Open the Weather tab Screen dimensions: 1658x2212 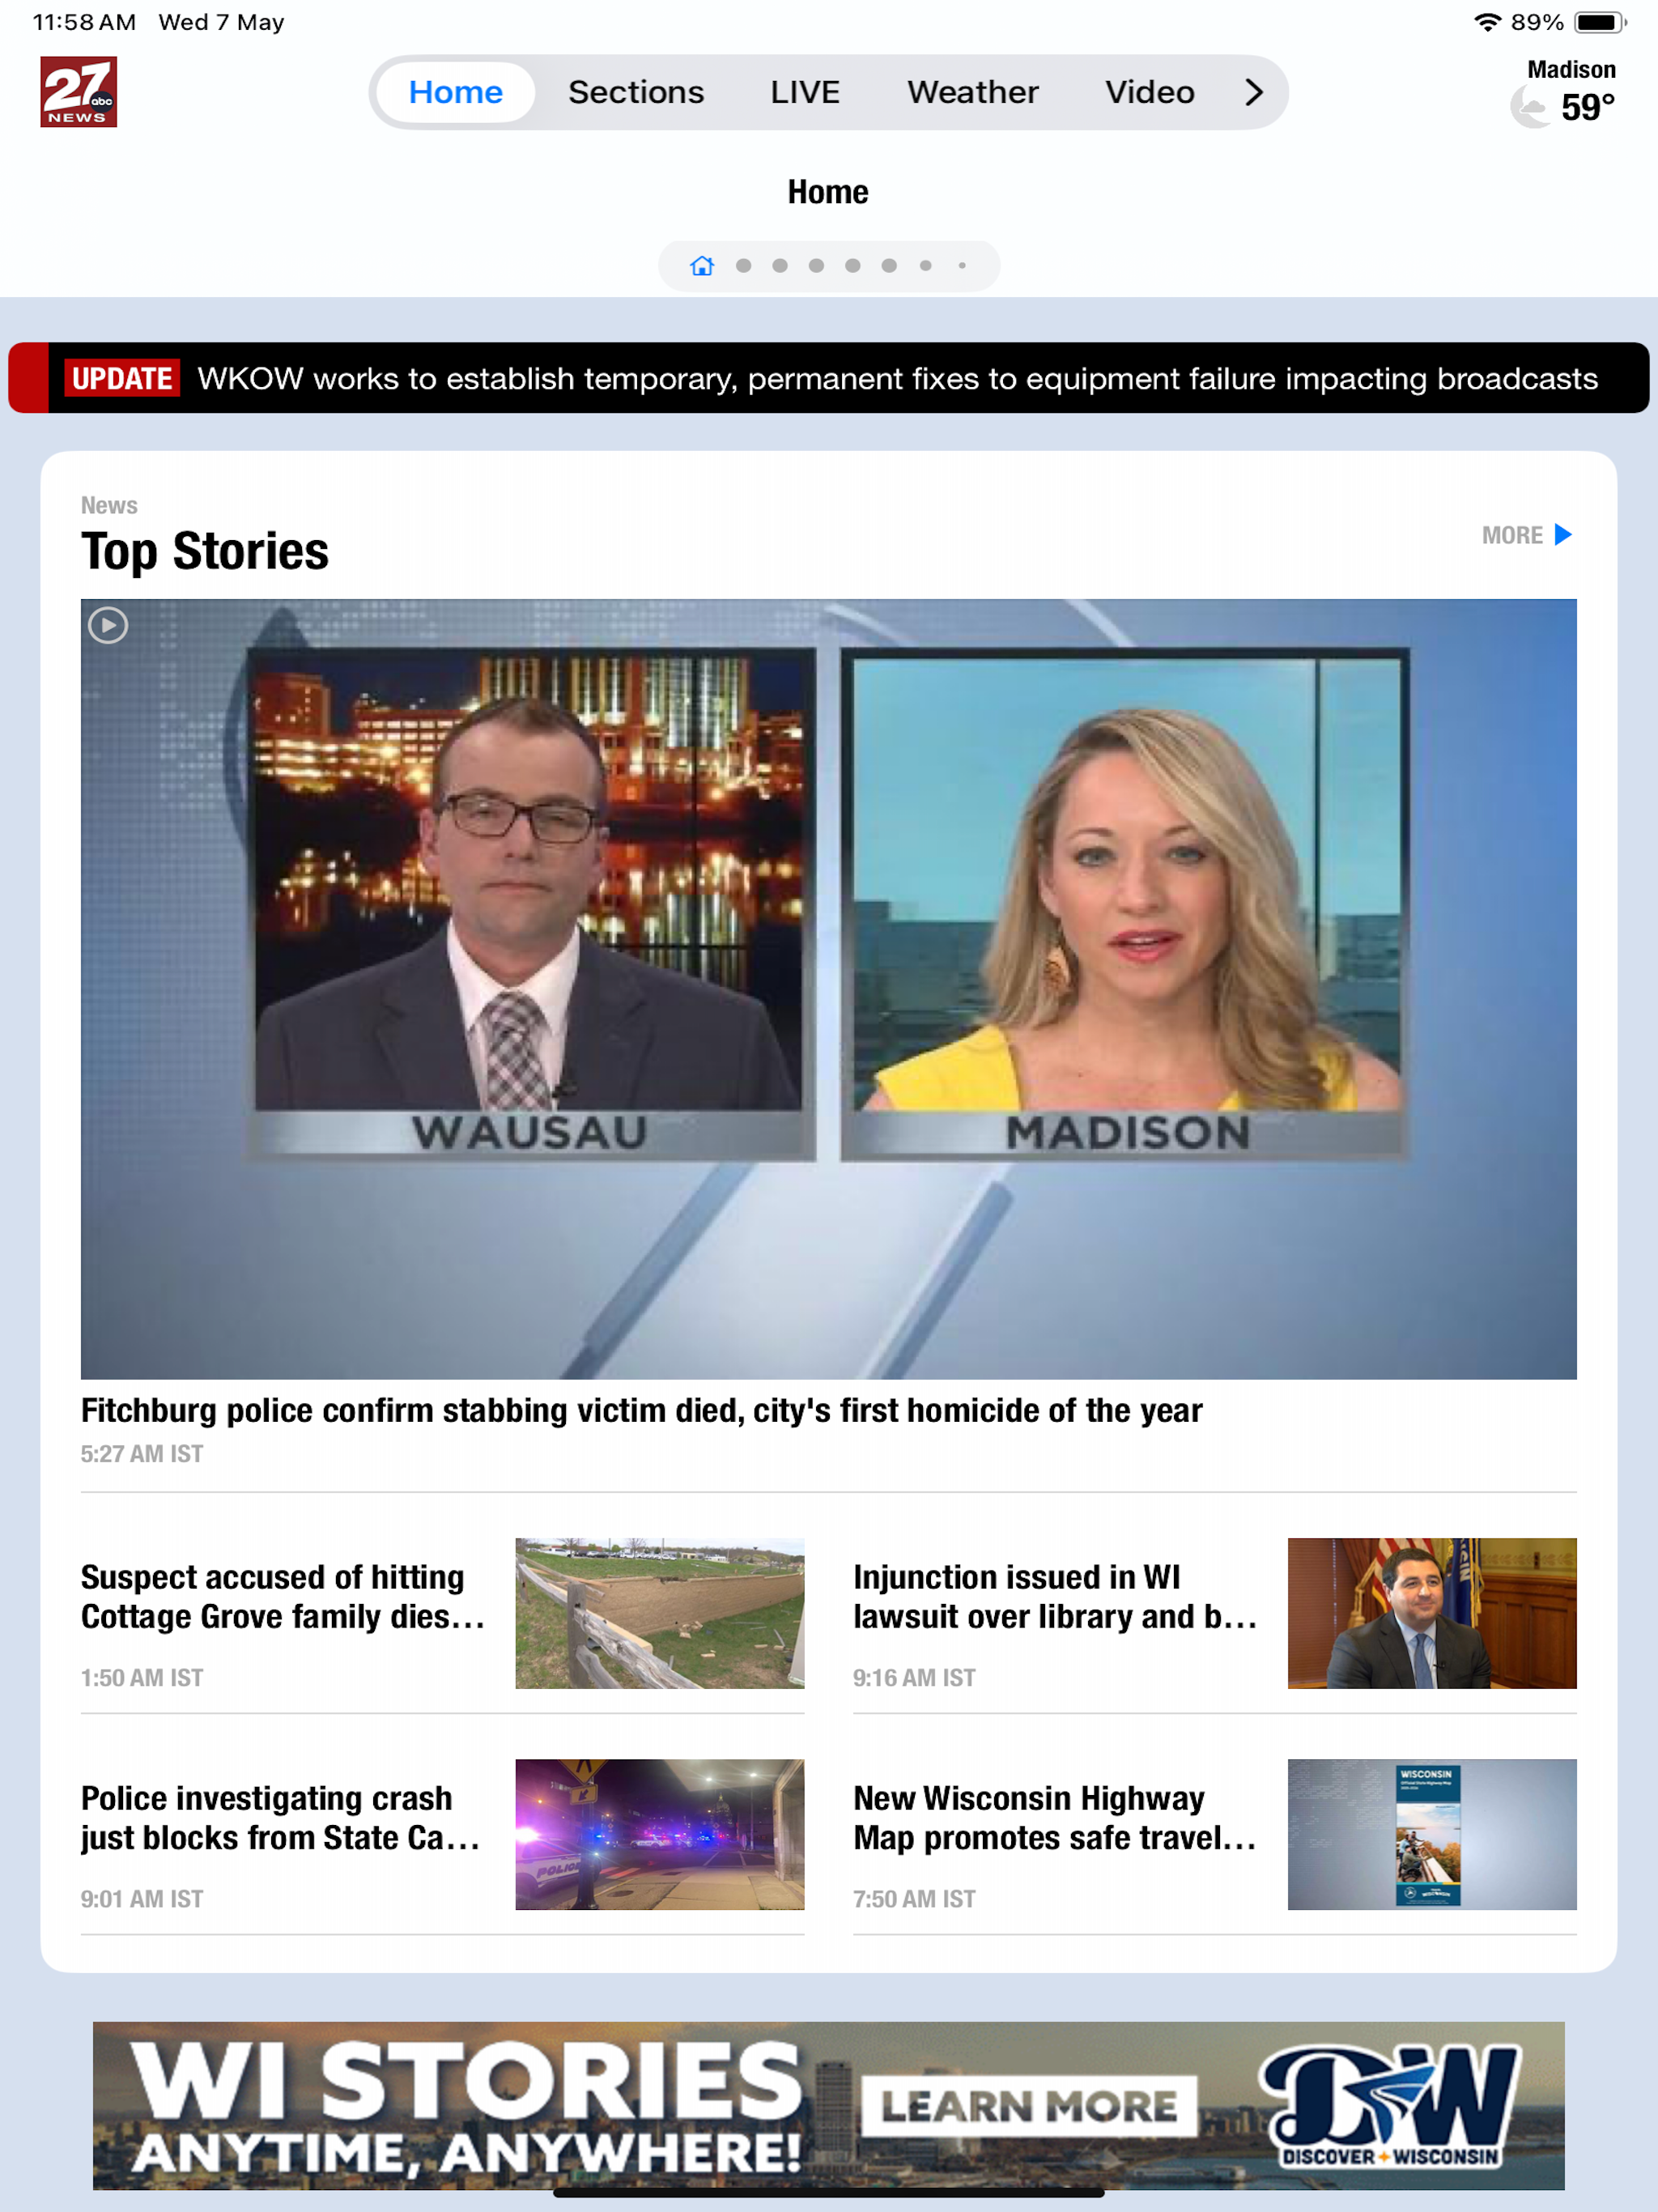click(972, 92)
